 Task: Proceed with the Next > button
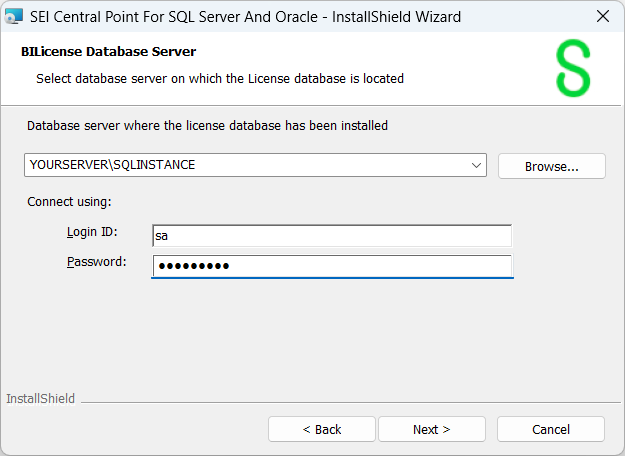point(431,429)
